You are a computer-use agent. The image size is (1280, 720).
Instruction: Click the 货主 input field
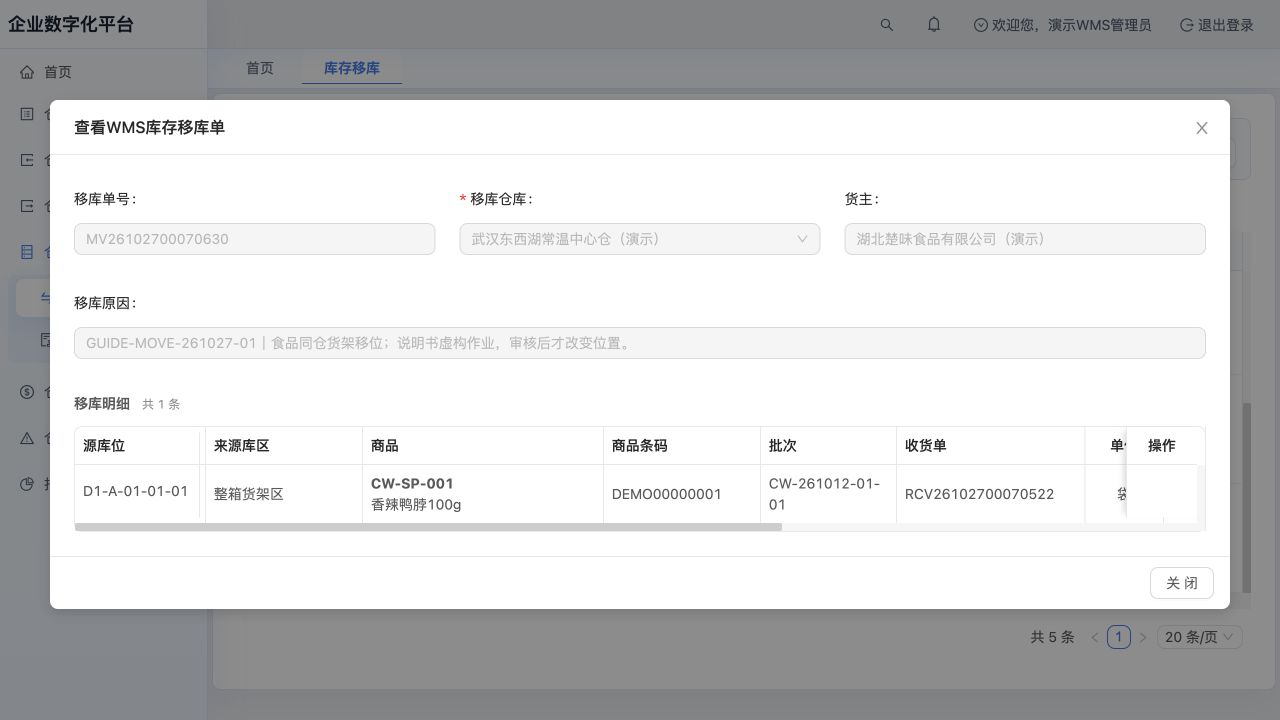1025,239
